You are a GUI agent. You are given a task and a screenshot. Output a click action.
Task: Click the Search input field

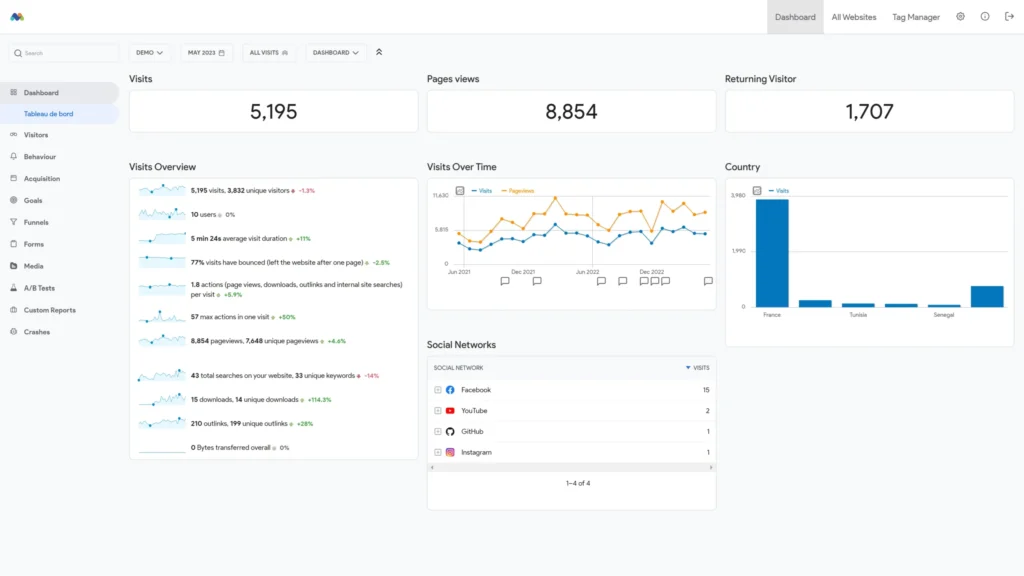[x=65, y=53]
